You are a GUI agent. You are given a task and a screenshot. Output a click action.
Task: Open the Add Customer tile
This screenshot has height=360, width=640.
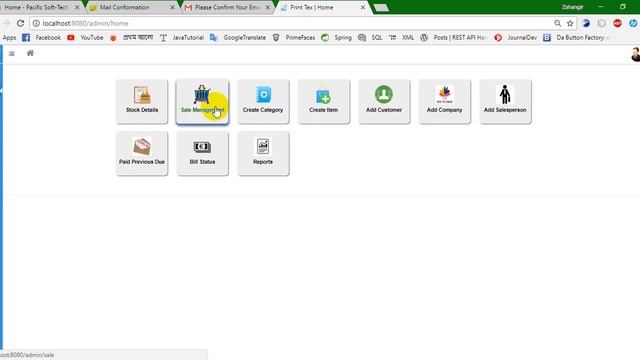(x=384, y=101)
